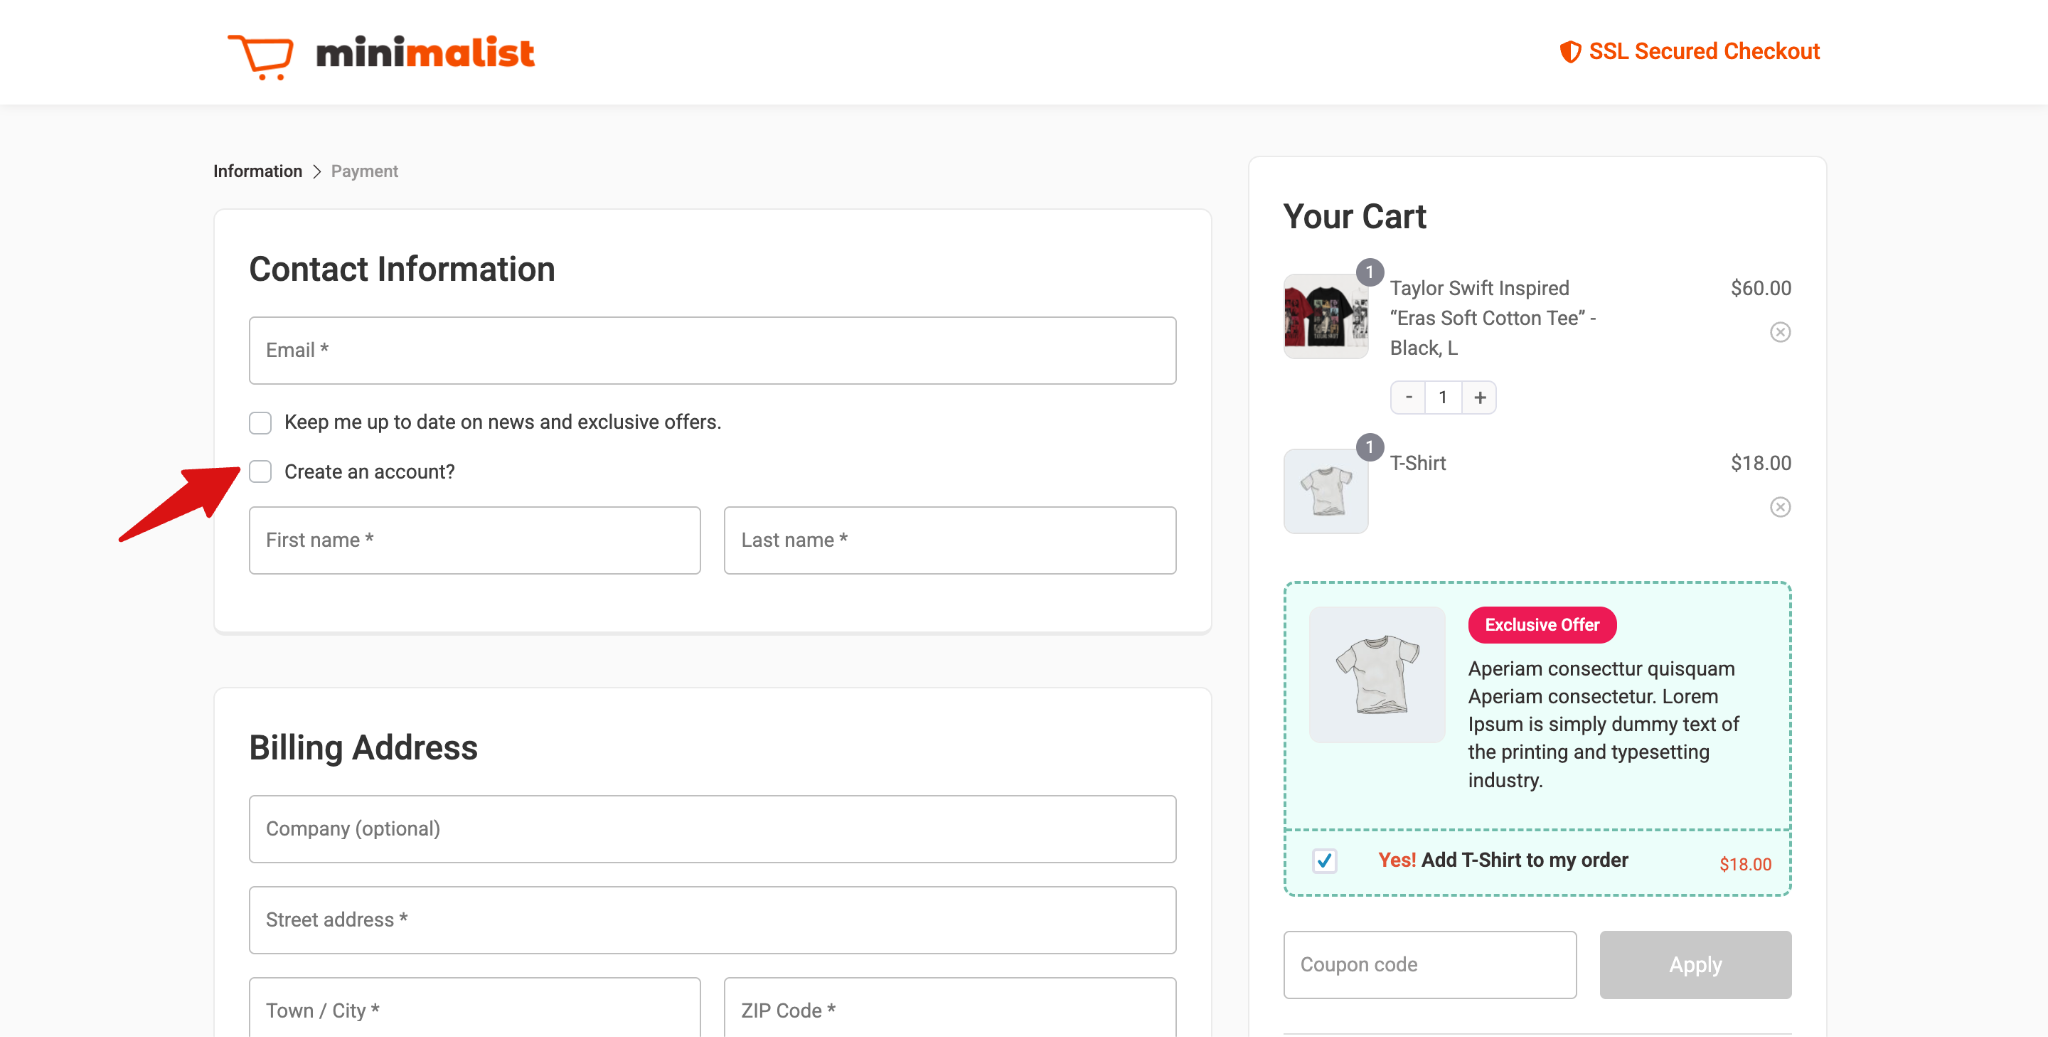Click the Taylor Swift Inspired product name

click(x=1493, y=318)
